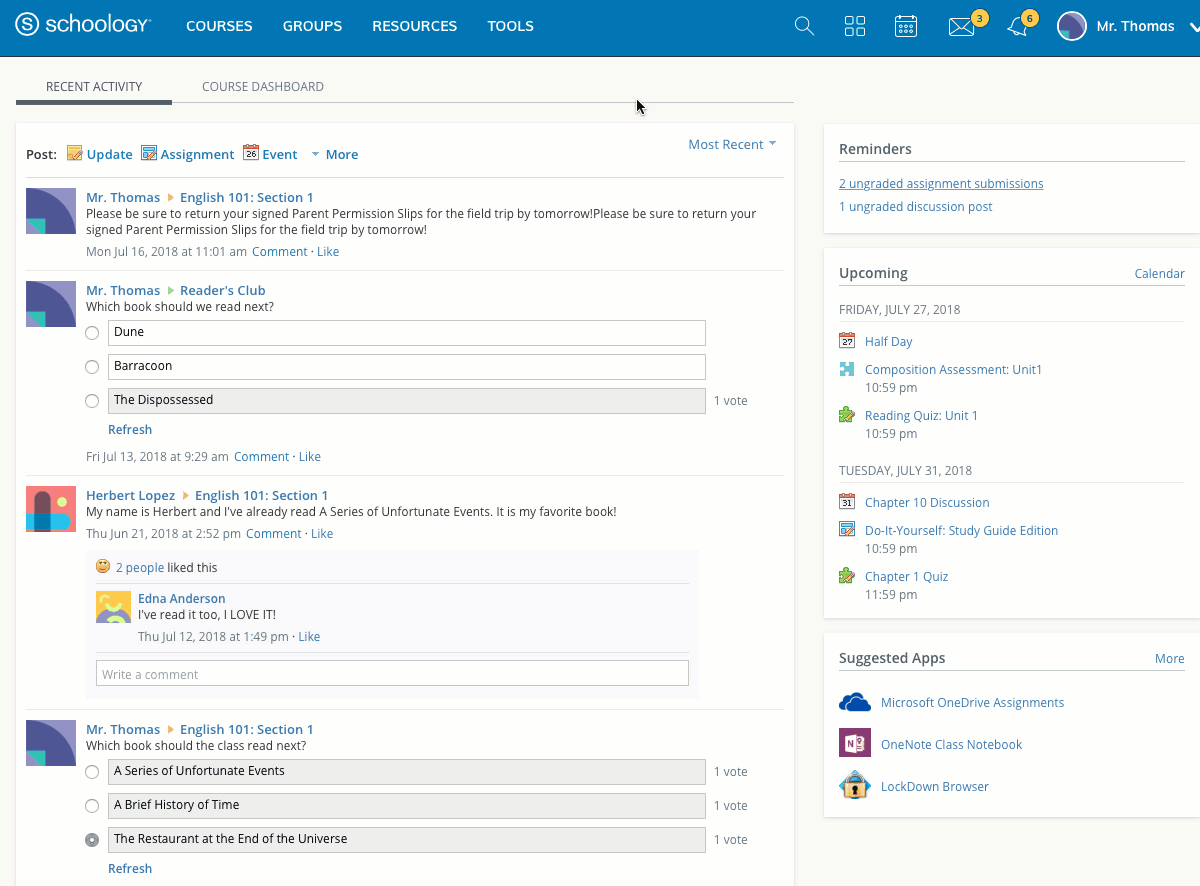This screenshot has height=886, width=1200.
Task: Click the LockDown Browser padlock icon
Action: click(x=855, y=786)
